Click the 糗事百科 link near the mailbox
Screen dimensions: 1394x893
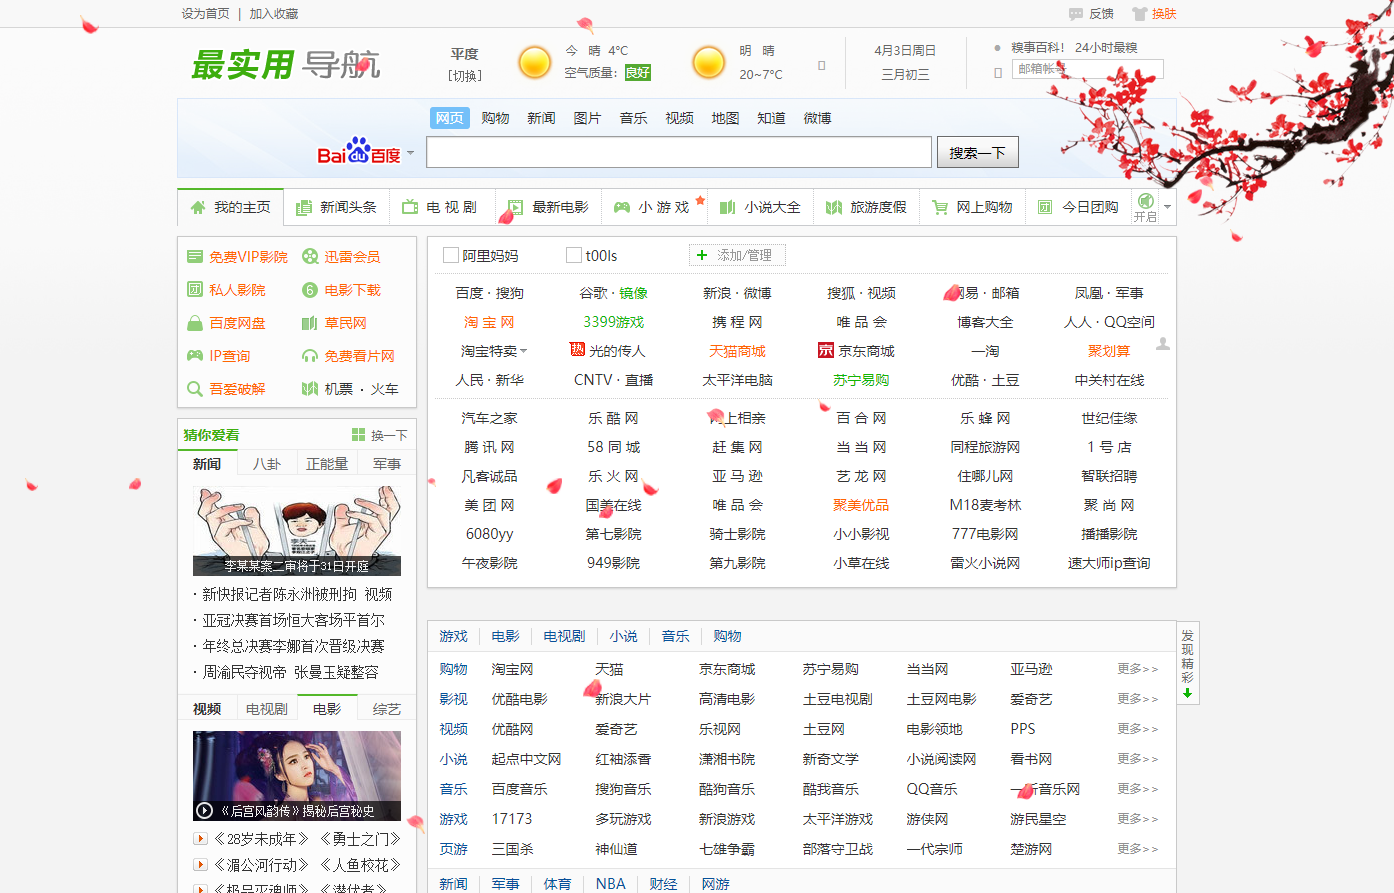[x=1038, y=47]
